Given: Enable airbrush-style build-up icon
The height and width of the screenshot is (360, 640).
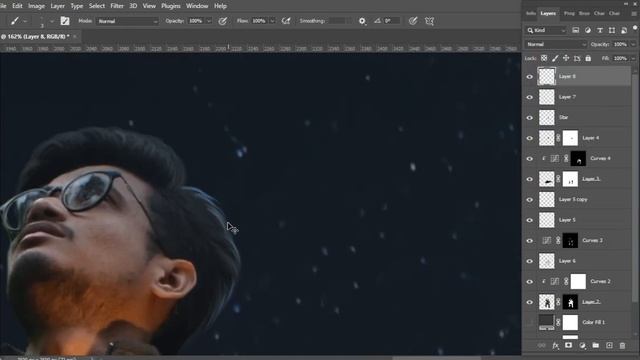Looking at the screenshot, I should pyautogui.click(x=286, y=21).
